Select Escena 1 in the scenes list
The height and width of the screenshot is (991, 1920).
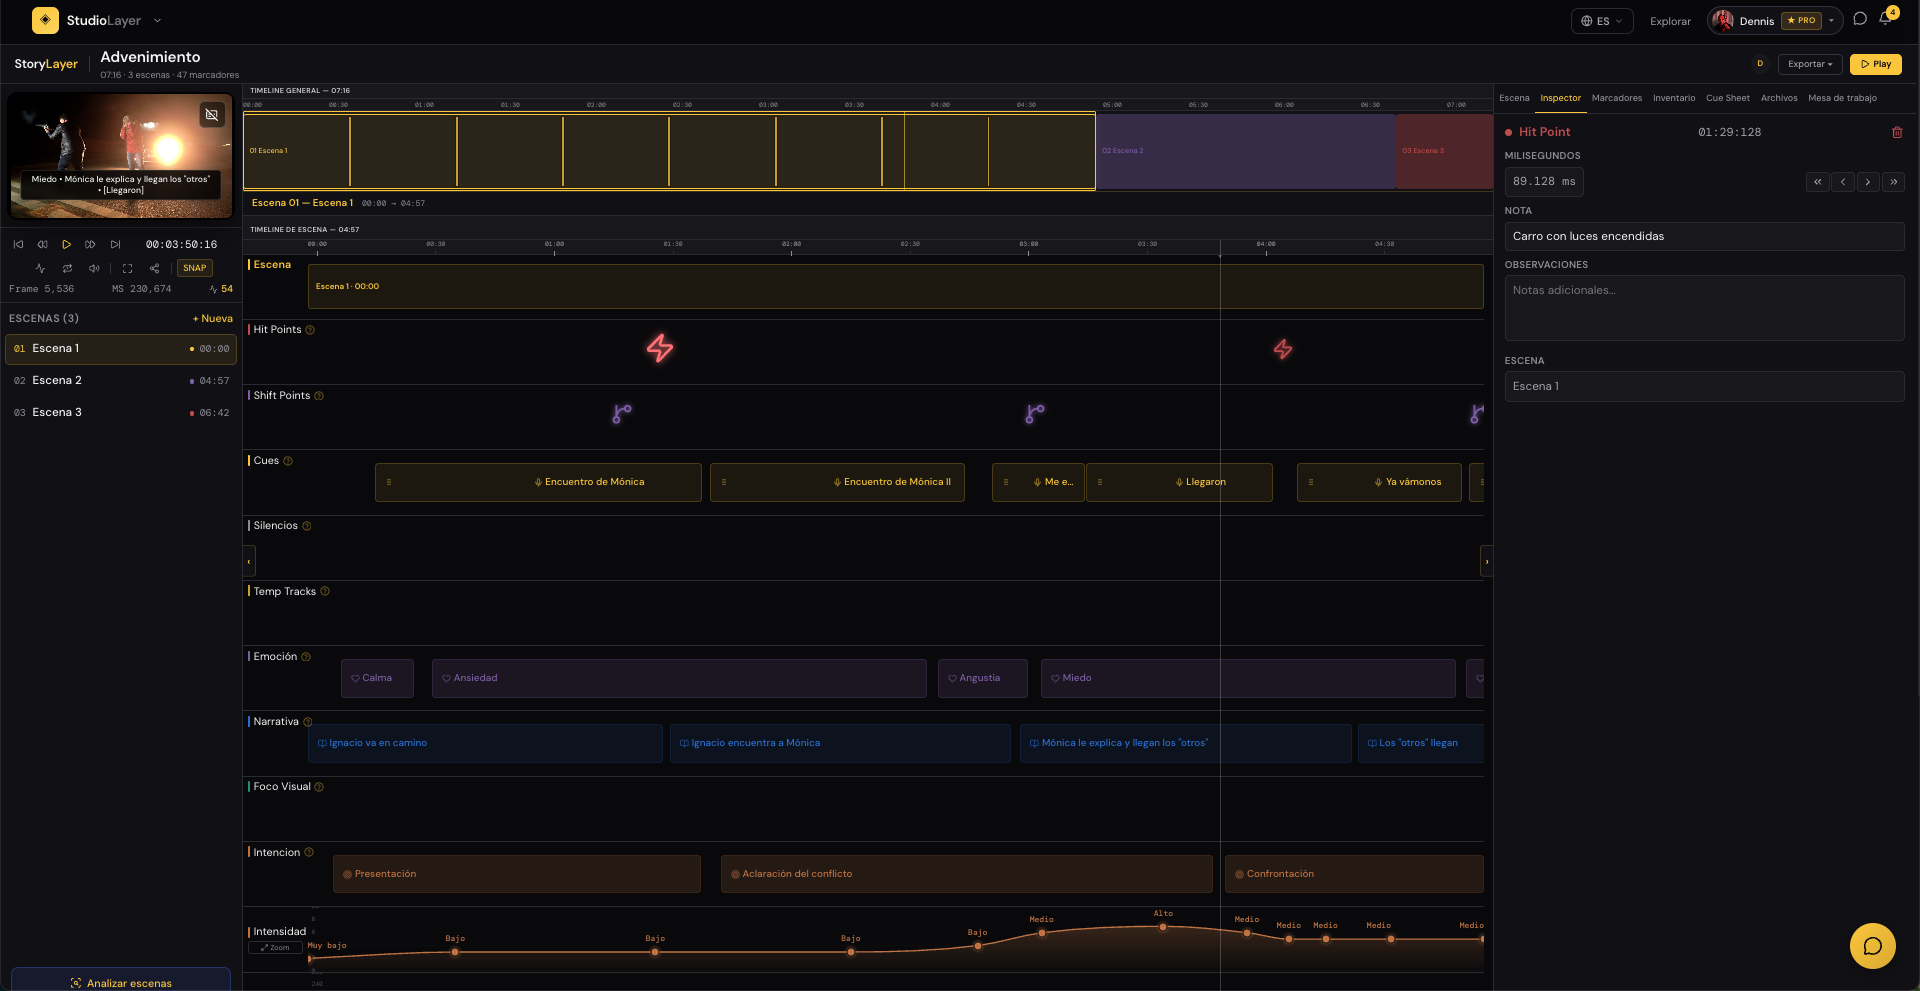(x=121, y=349)
